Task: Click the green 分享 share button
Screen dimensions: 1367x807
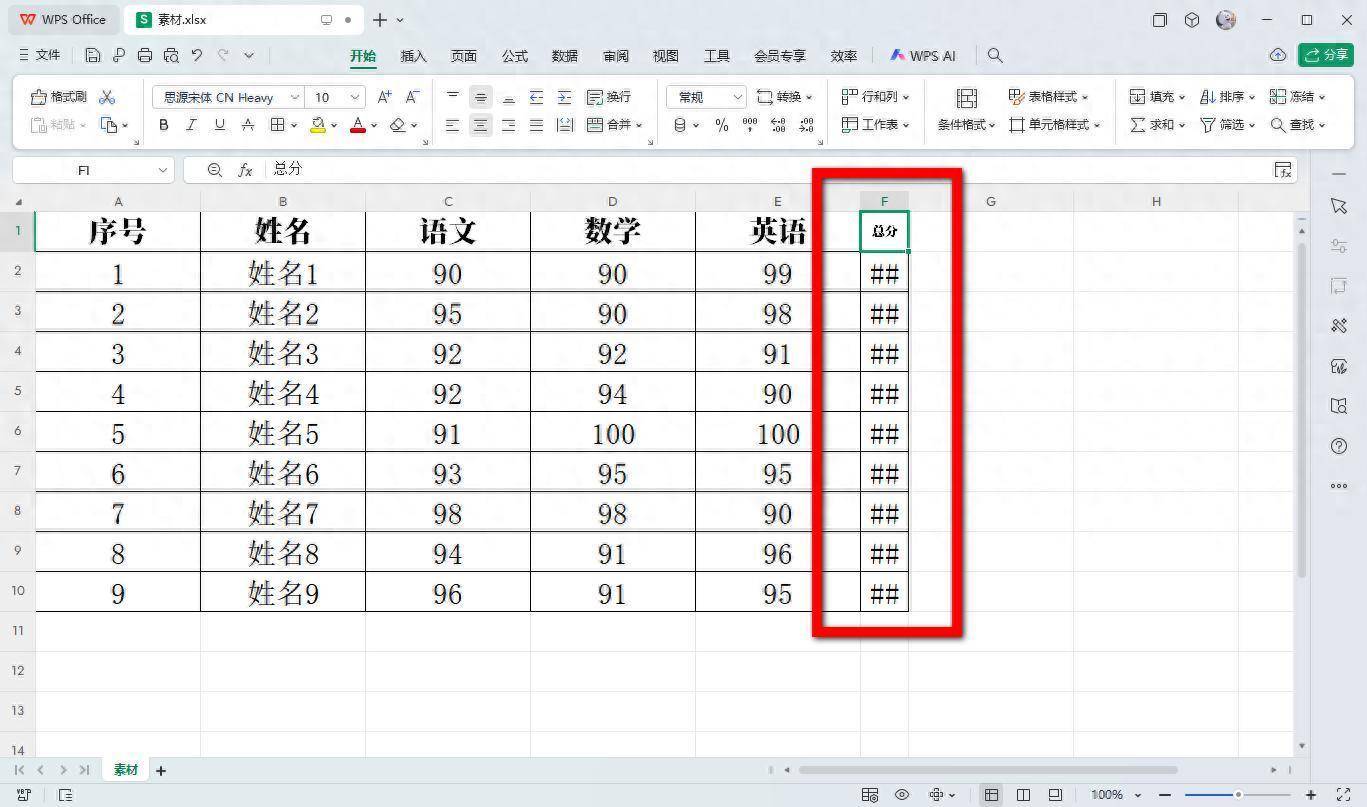Action: [1326, 55]
